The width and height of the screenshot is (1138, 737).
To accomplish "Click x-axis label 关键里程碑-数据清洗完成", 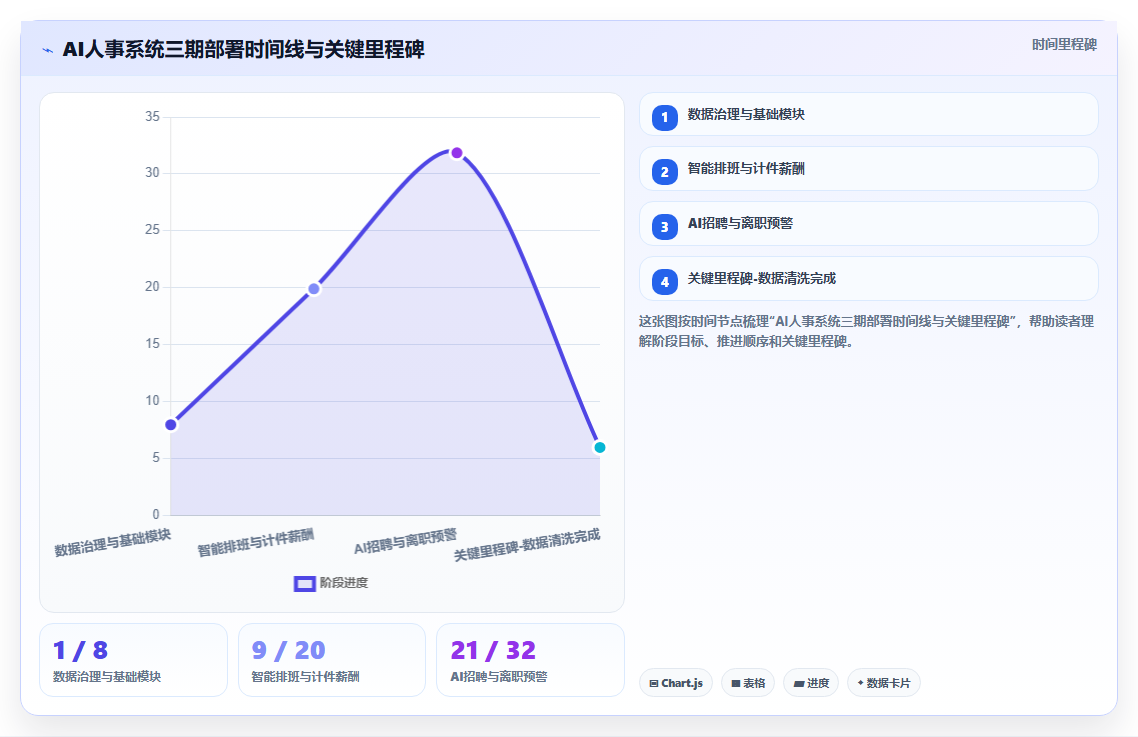I will [x=528, y=545].
